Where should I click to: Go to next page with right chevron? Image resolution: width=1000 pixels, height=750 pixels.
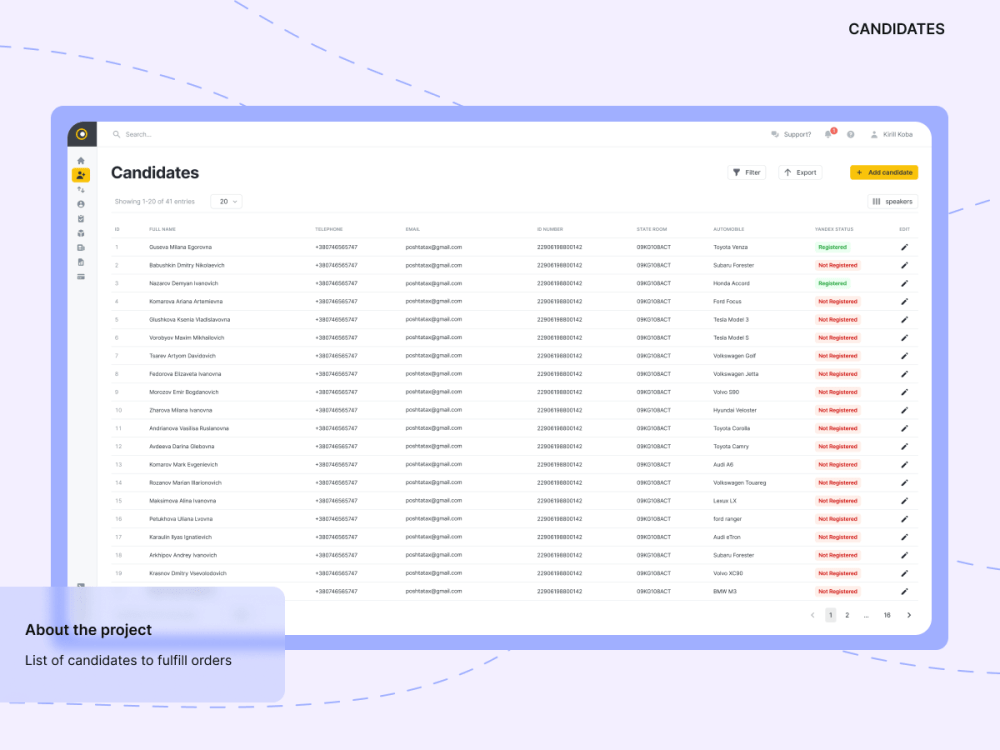click(x=909, y=615)
